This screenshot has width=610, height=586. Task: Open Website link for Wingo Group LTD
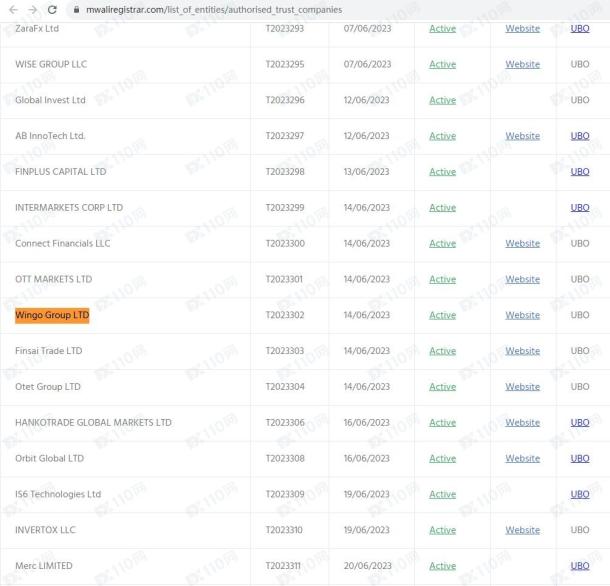point(522,315)
